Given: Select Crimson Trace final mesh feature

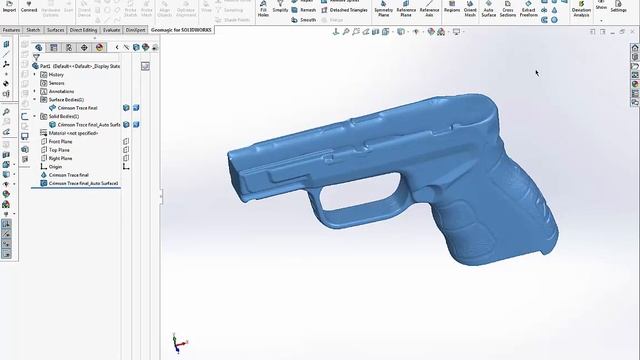Looking at the screenshot, I should click(x=64, y=175).
